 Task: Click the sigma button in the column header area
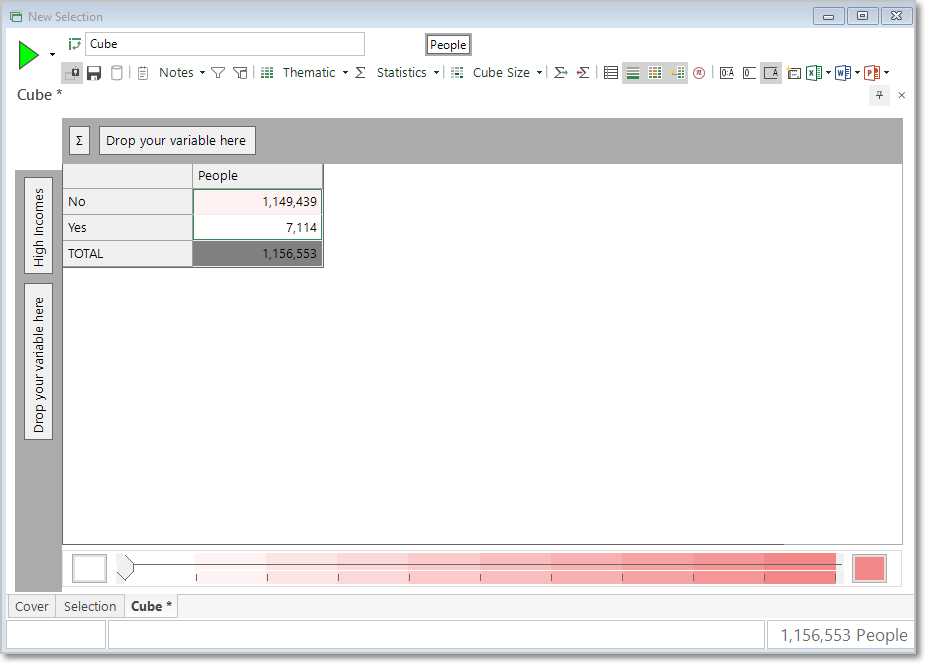pyautogui.click(x=79, y=141)
